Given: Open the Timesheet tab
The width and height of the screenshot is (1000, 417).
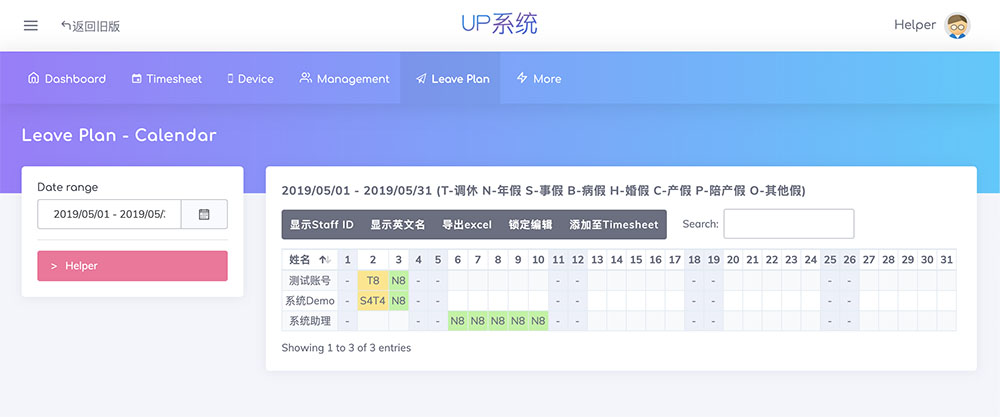Looking at the screenshot, I should [166, 79].
